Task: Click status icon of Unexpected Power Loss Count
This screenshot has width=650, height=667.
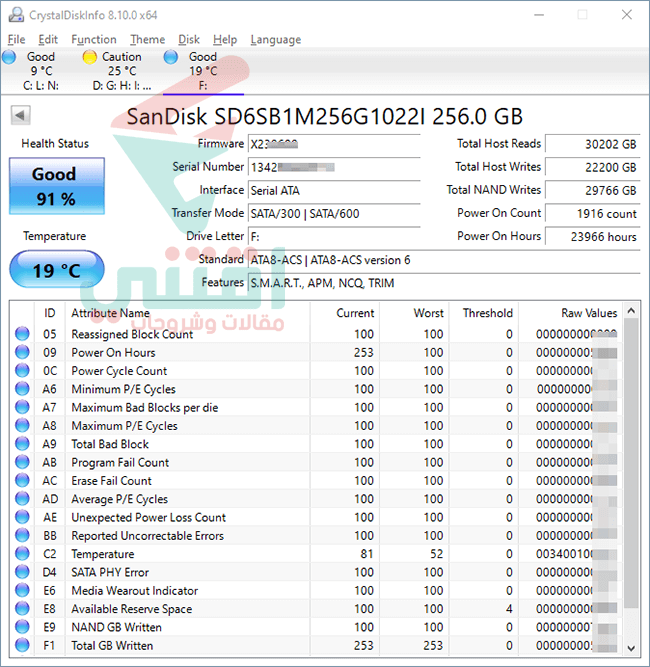Action: click(x=22, y=516)
